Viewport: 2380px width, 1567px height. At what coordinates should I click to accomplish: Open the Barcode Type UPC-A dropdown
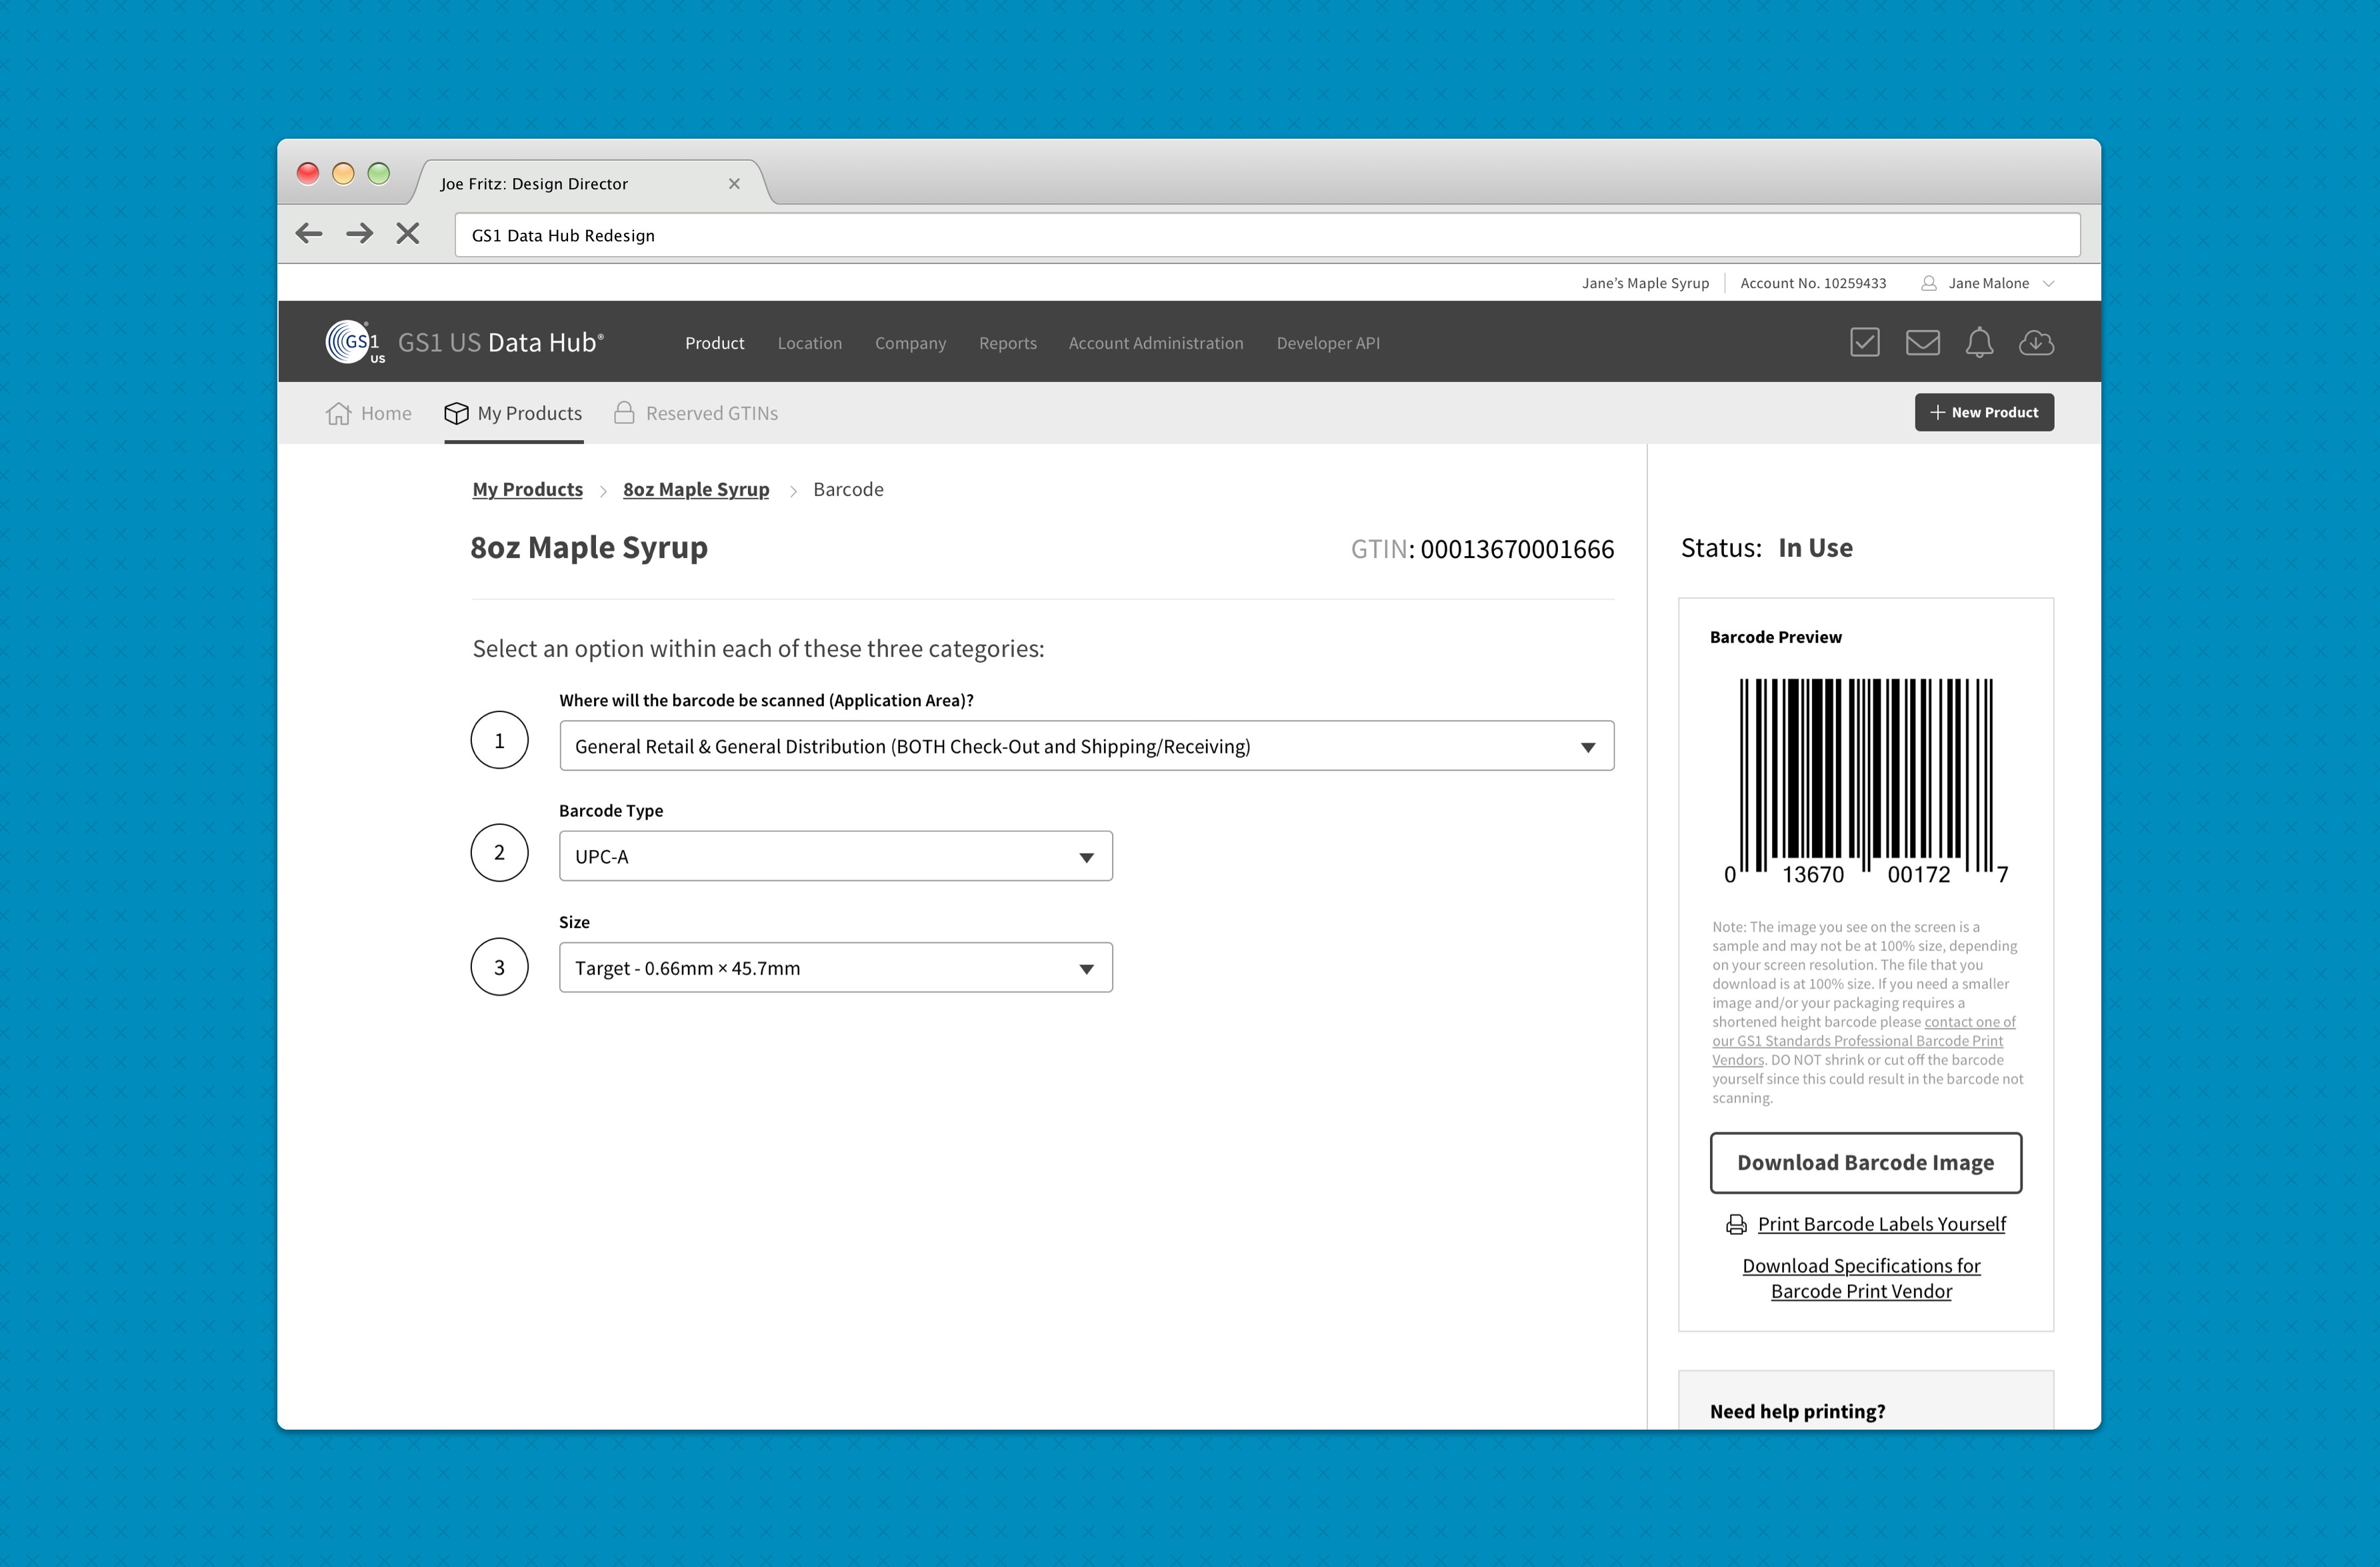pos(835,856)
